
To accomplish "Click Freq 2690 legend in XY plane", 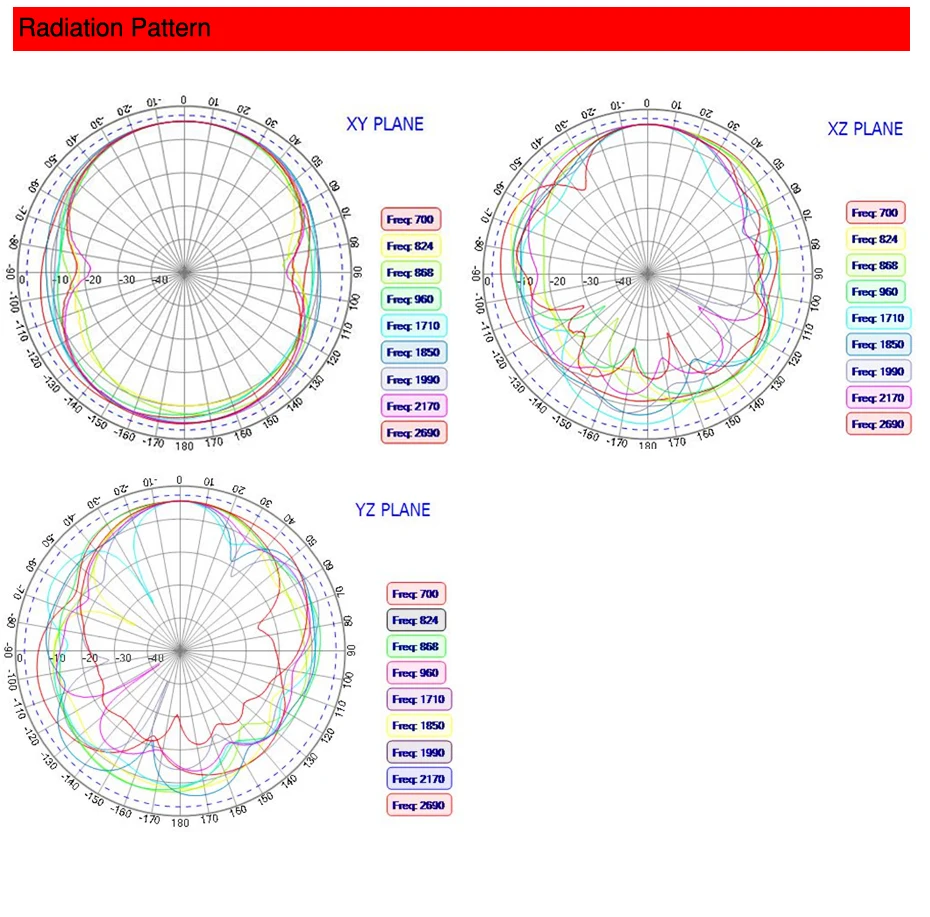I will coord(413,432).
